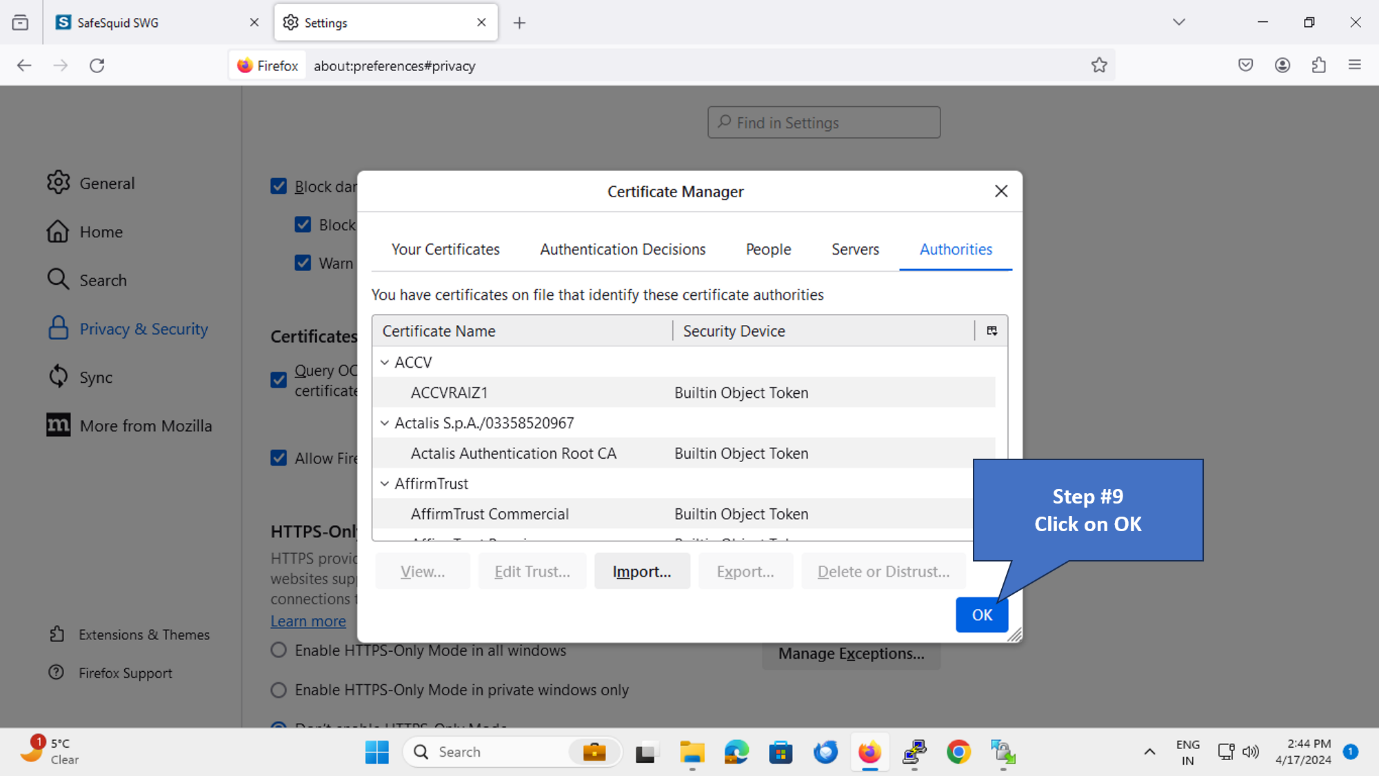Switch to the Your Certificates tab
The image size is (1379, 776).
coord(445,249)
